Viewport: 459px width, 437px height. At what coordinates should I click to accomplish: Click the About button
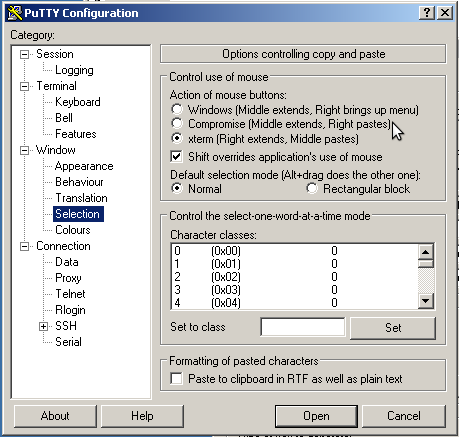click(55, 416)
